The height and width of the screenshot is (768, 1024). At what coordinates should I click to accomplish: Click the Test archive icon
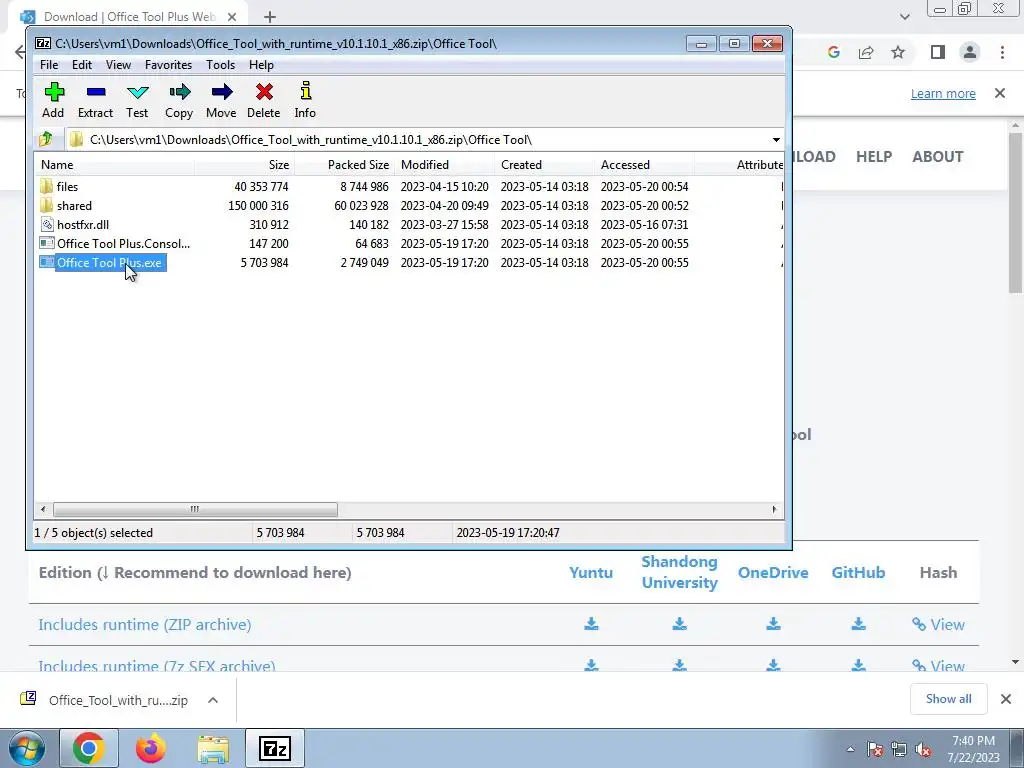pos(138,92)
